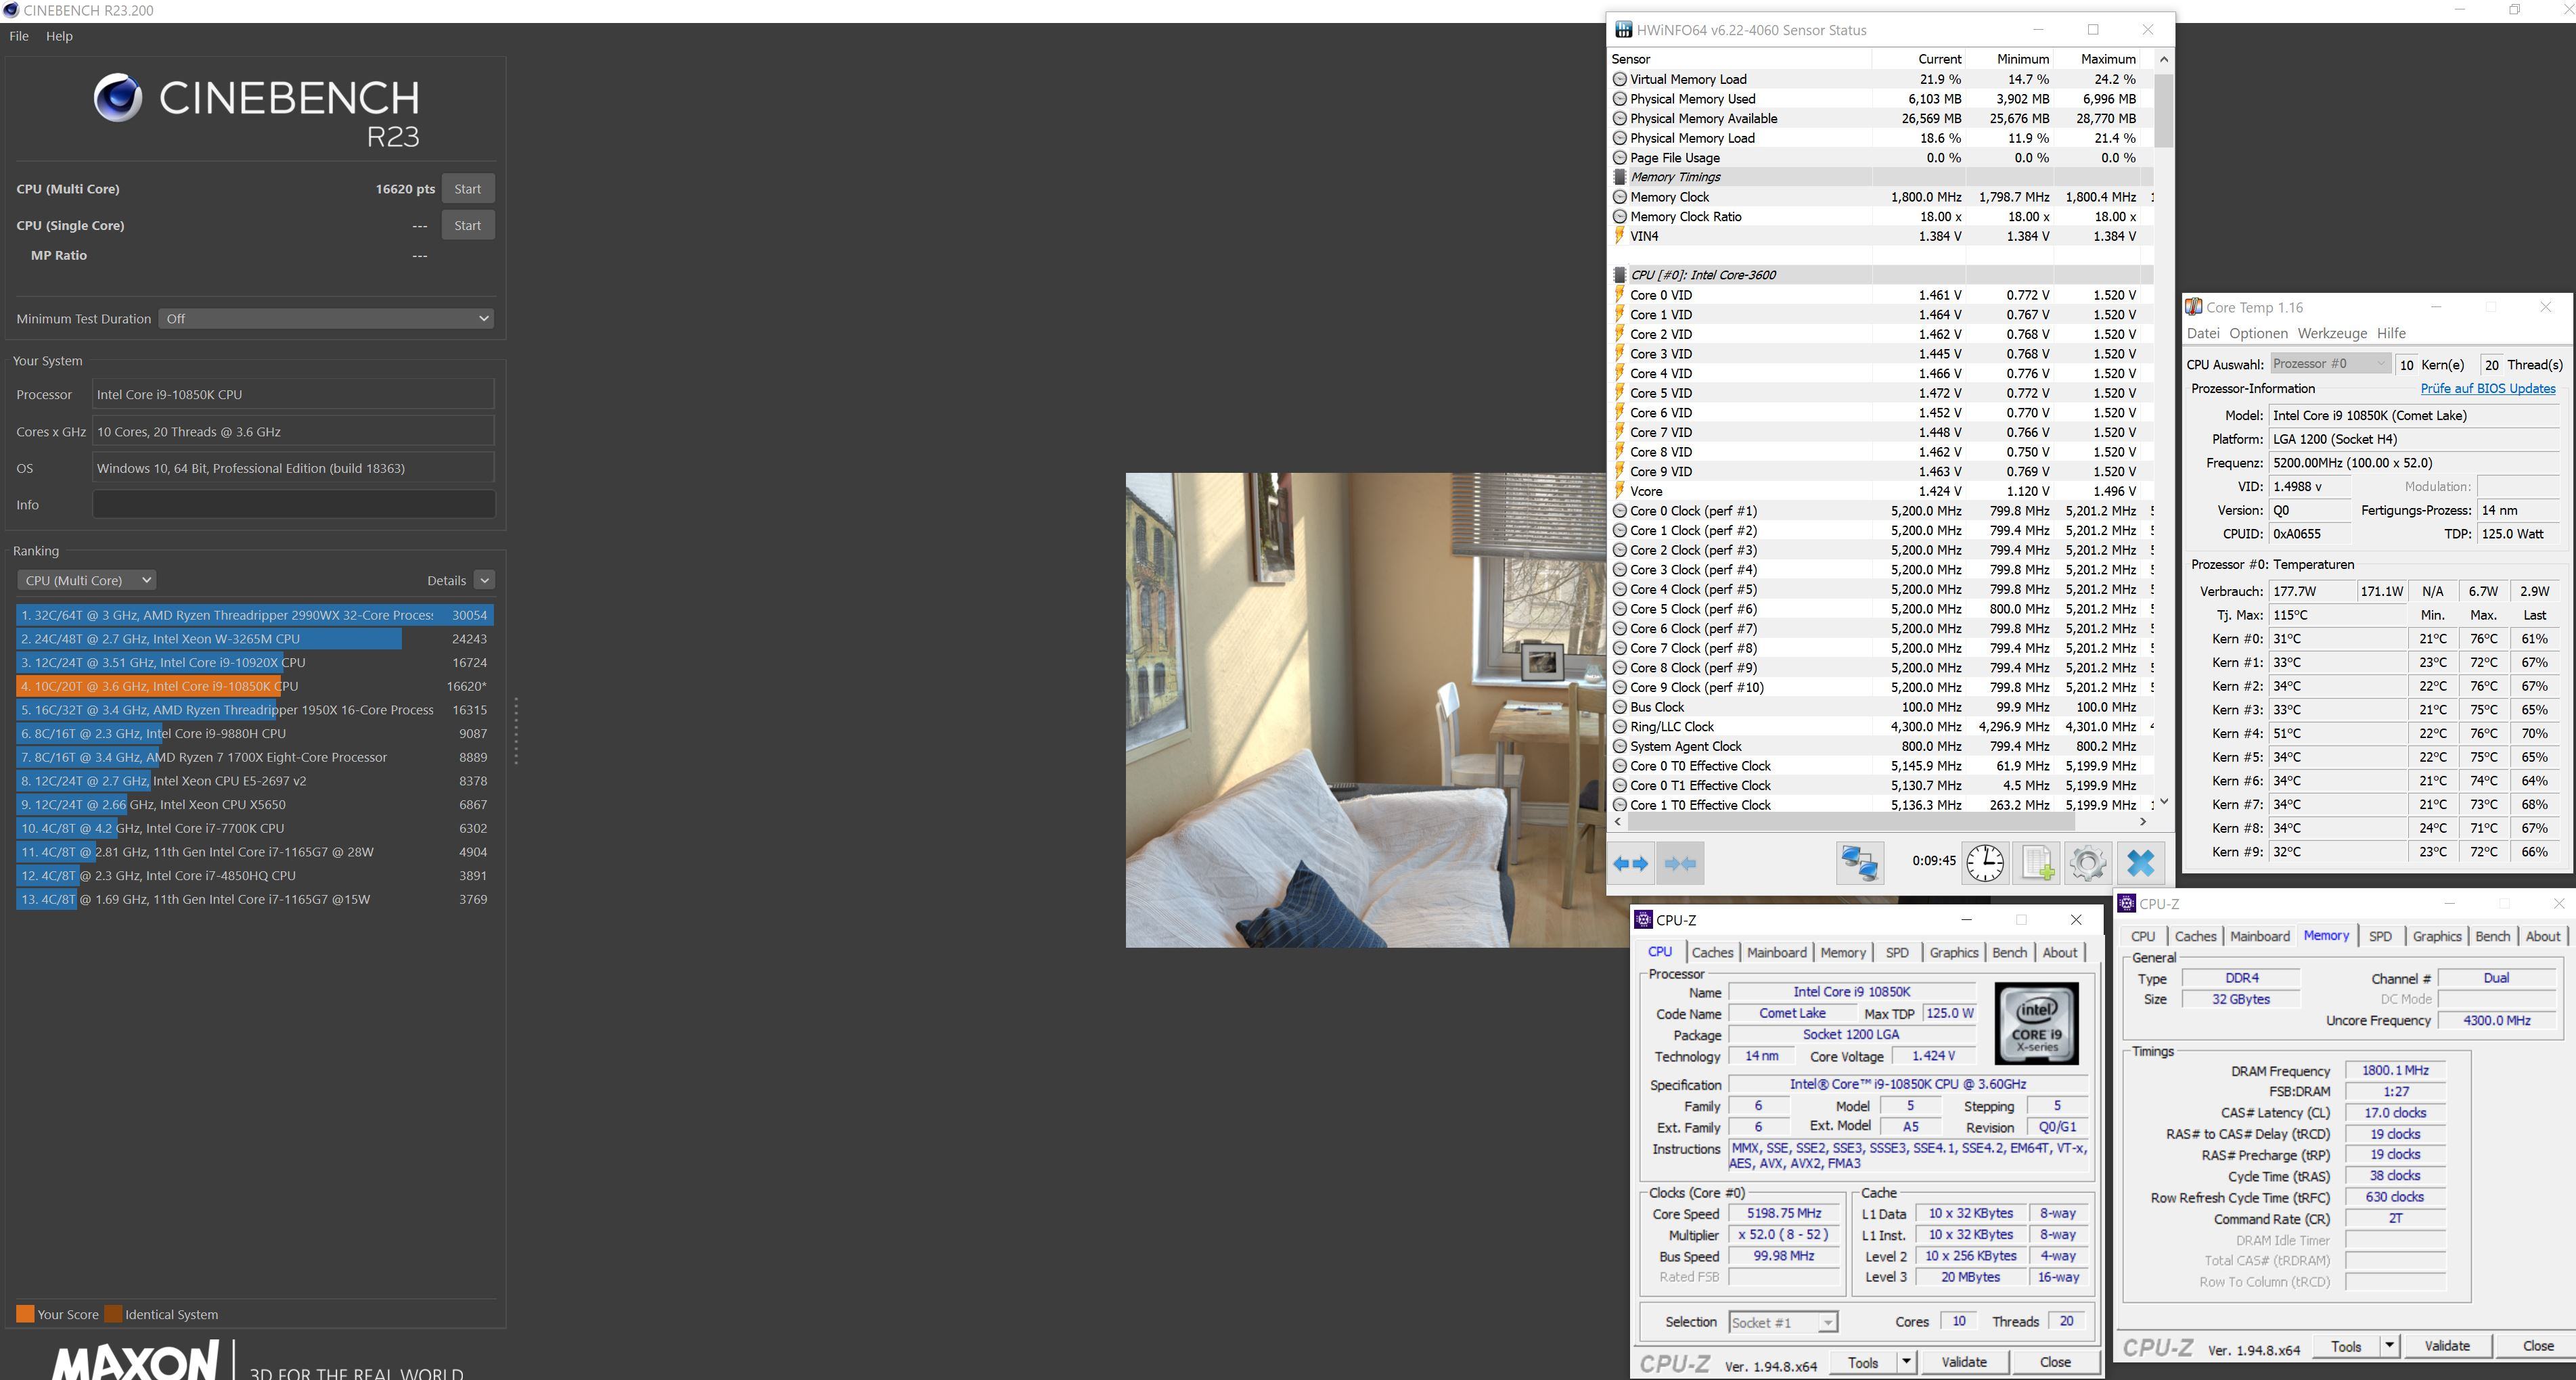2576x1380 pixels.
Task: Open Core Temp Prozessor #0 selector
Action: pos(2330,364)
